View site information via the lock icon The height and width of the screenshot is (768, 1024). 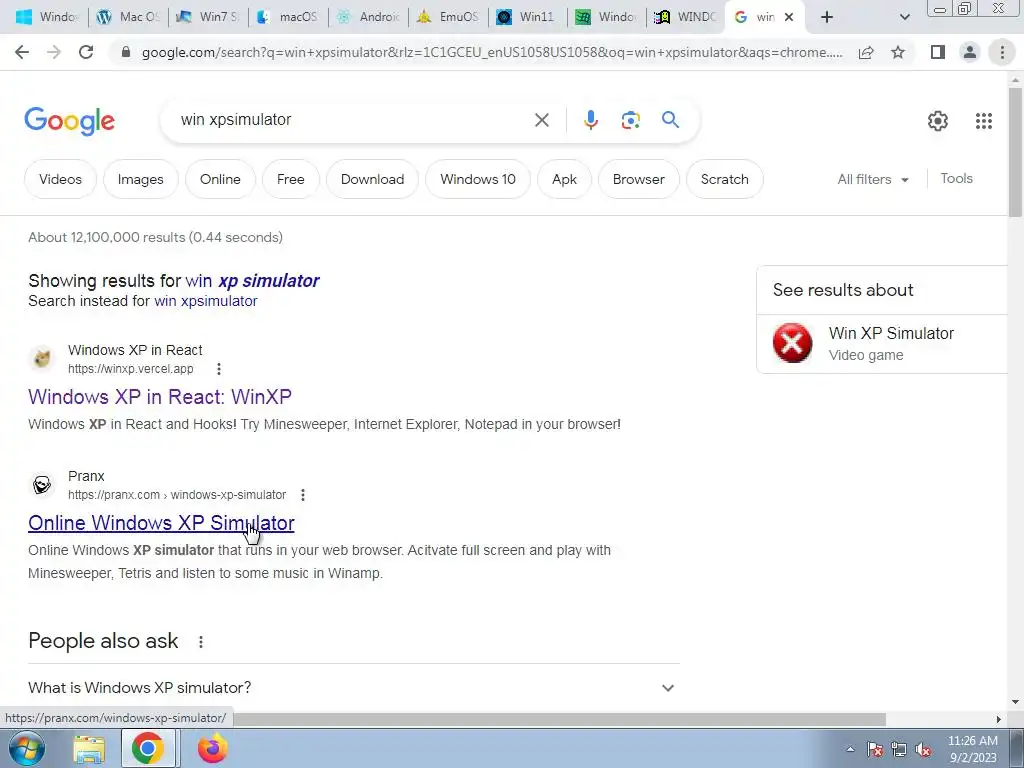tap(126, 52)
